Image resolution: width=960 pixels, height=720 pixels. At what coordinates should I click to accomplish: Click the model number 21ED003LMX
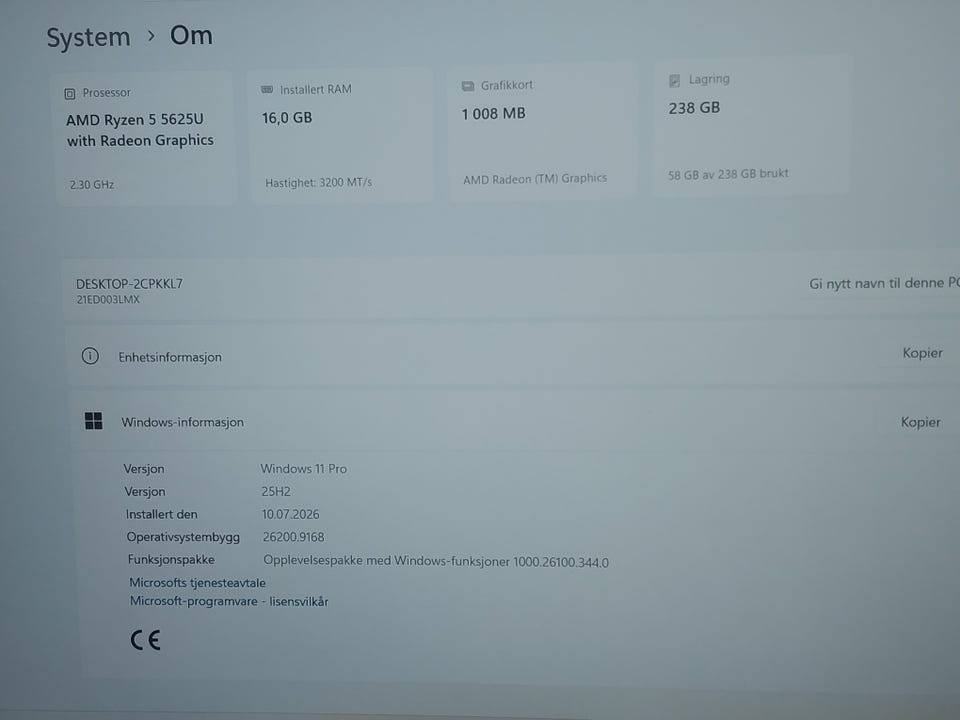pyautogui.click(x=108, y=299)
